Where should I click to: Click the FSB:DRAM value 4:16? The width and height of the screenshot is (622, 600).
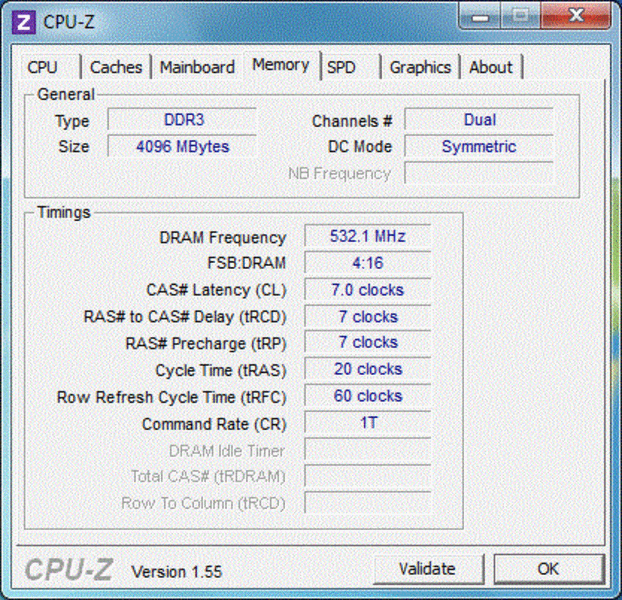[x=368, y=263]
